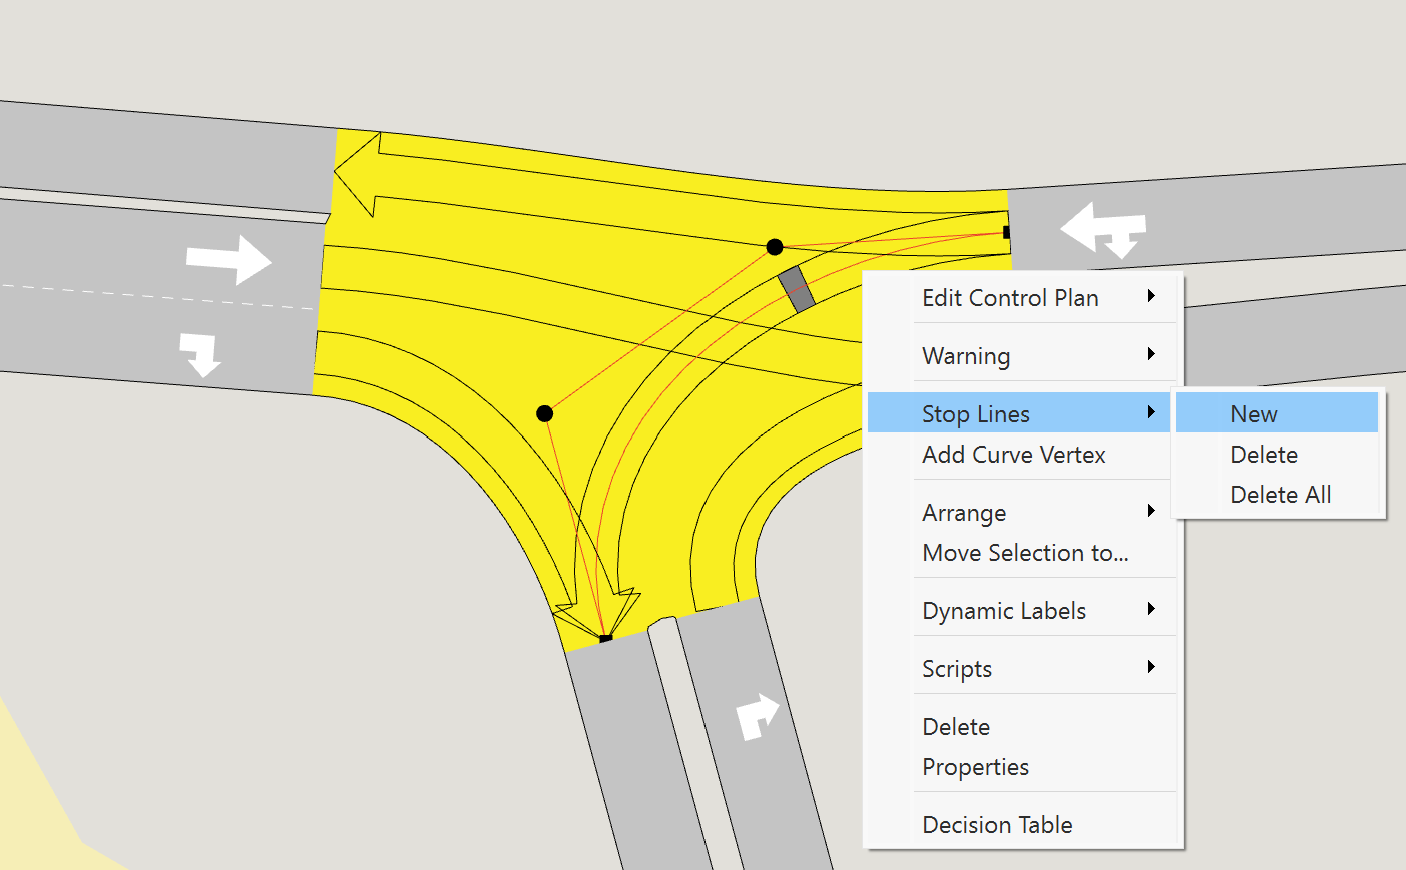Open the Warning submenu
1406x870 pixels.
(966, 355)
